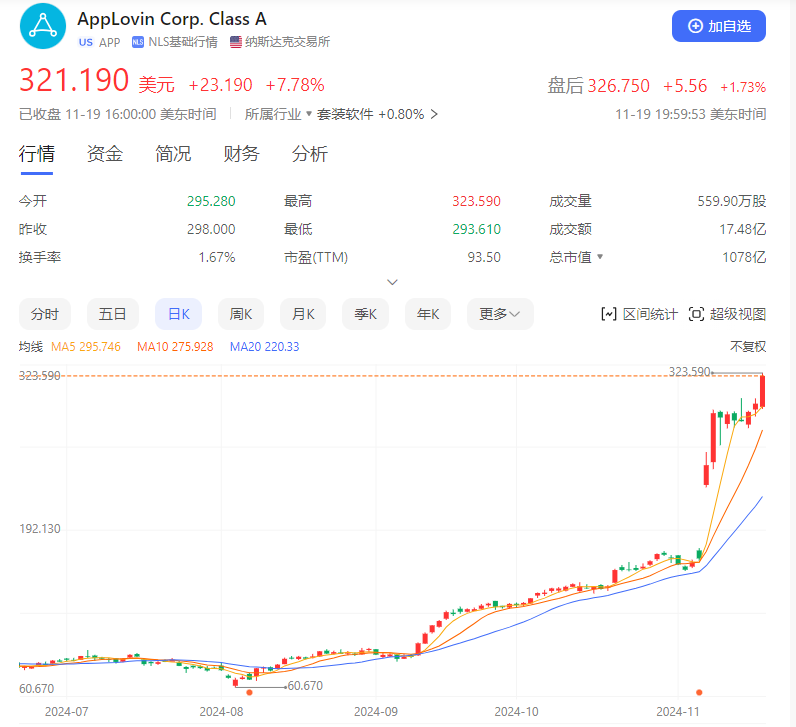Click the 加自选 add to watchlist button
The width and height of the screenshot is (796, 727).
pos(718,26)
